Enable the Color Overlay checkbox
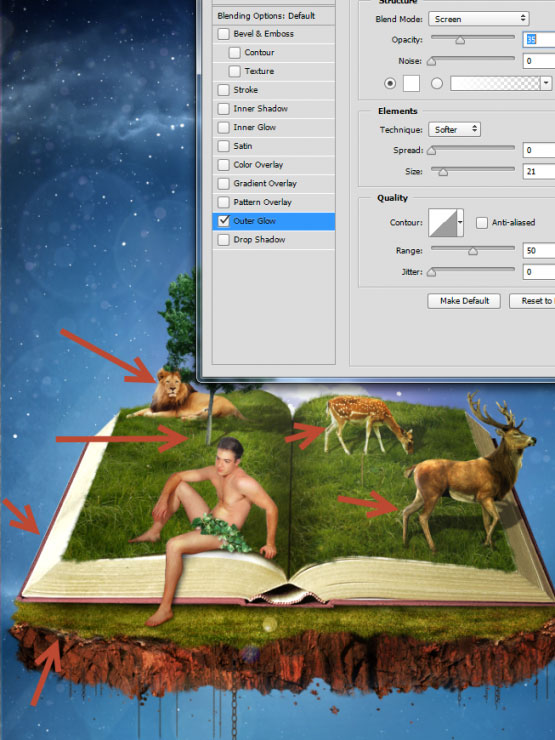This screenshot has height=740, width=555. 223,165
